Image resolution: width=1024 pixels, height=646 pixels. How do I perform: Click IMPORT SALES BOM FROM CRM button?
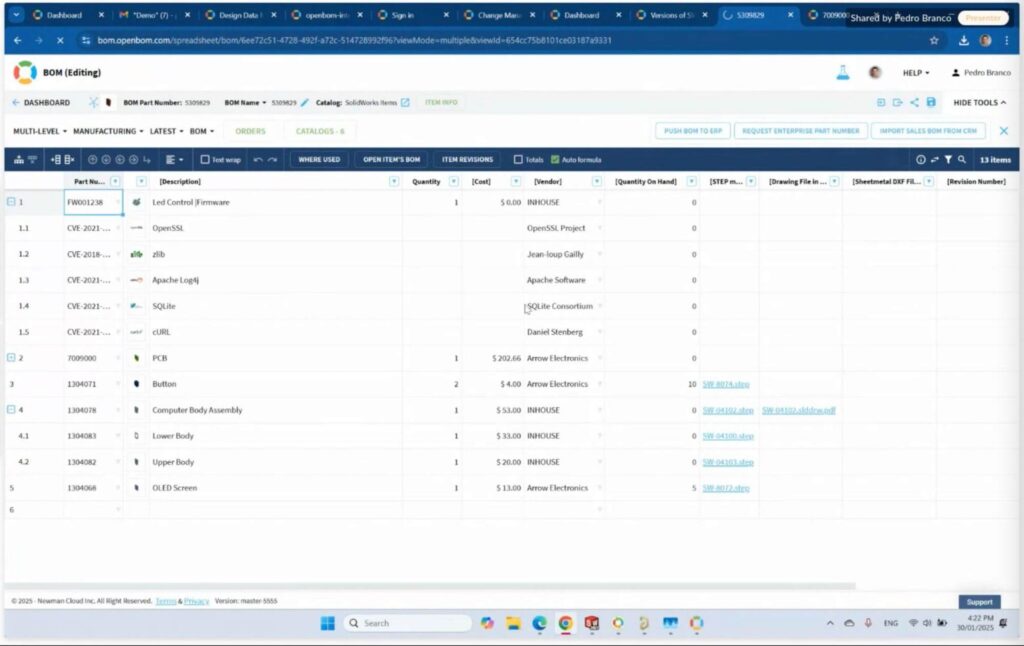[928, 131]
